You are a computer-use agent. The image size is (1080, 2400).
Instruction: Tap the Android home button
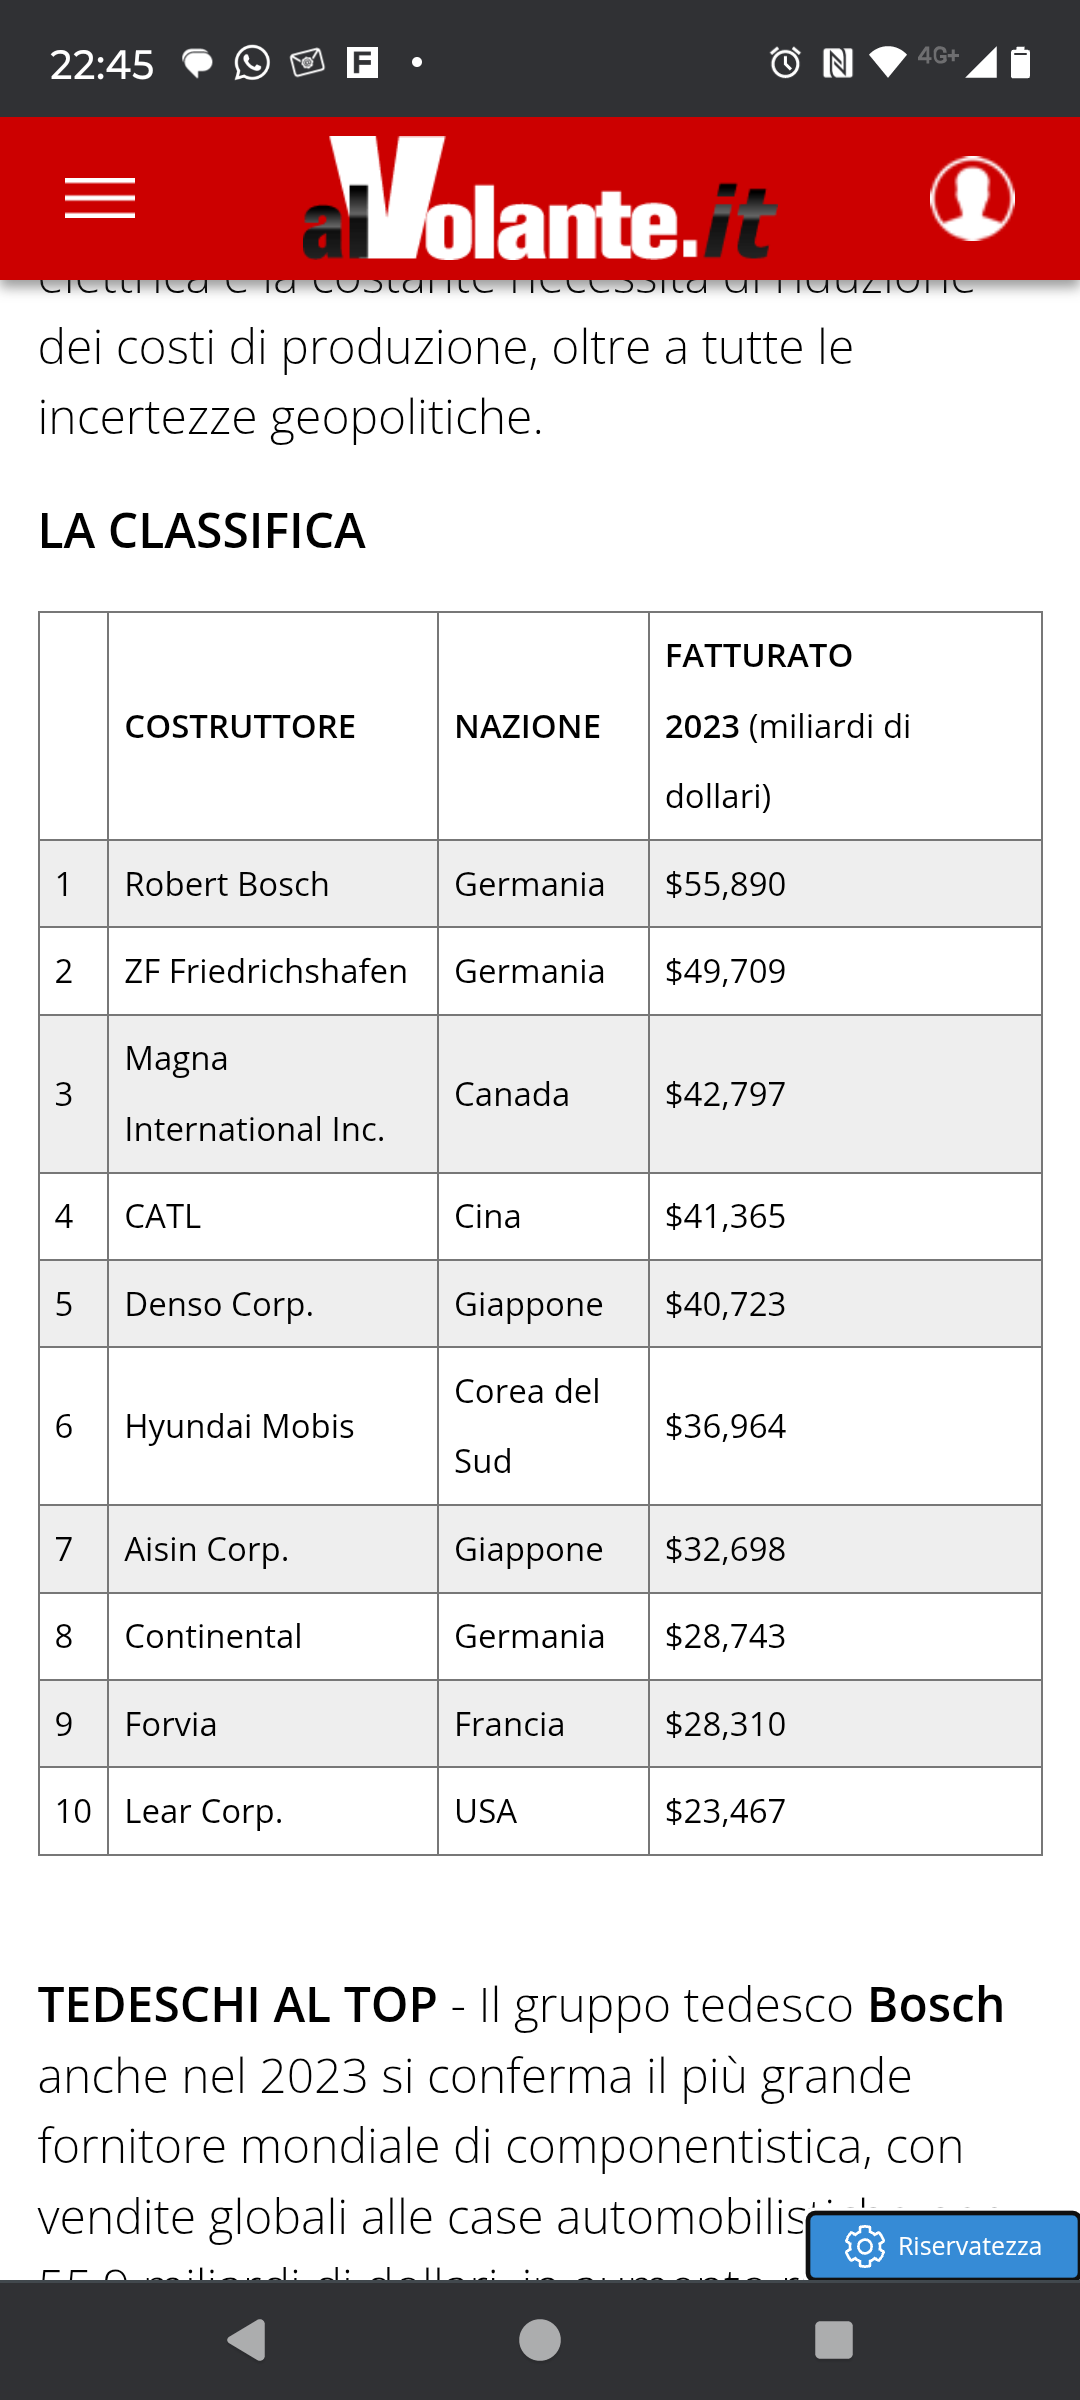[540, 2340]
